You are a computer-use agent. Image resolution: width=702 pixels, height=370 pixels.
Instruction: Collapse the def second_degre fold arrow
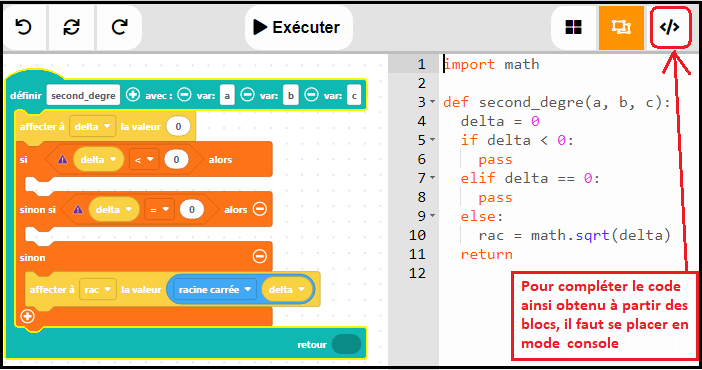tap(432, 102)
